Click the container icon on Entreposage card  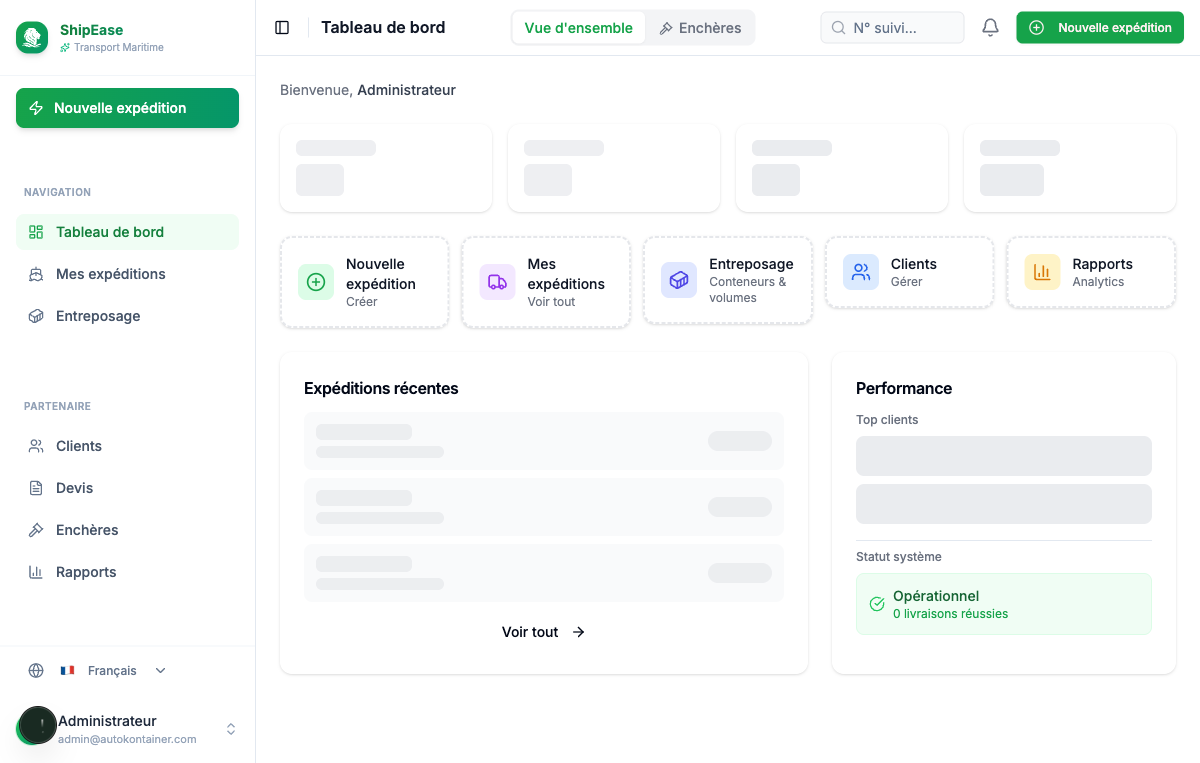click(x=679, y=280)
